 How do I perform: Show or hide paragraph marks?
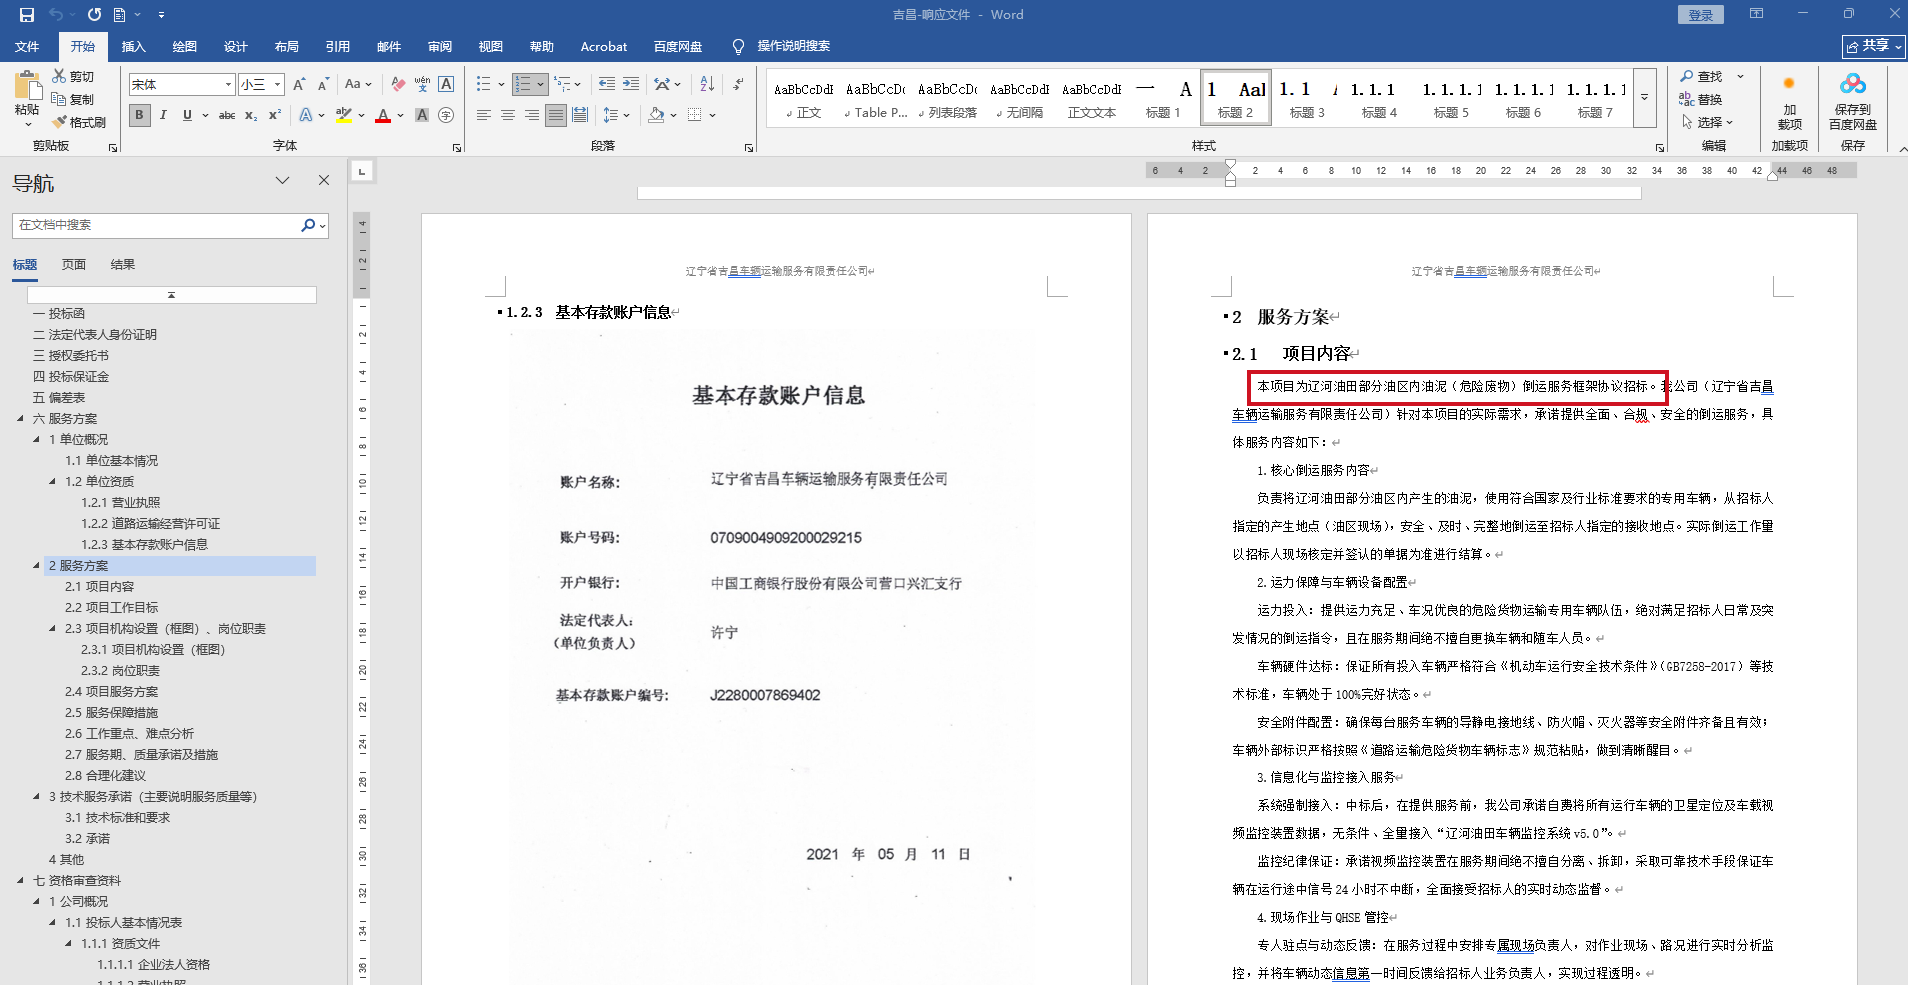pyautogui.click(x=738, y=85)
